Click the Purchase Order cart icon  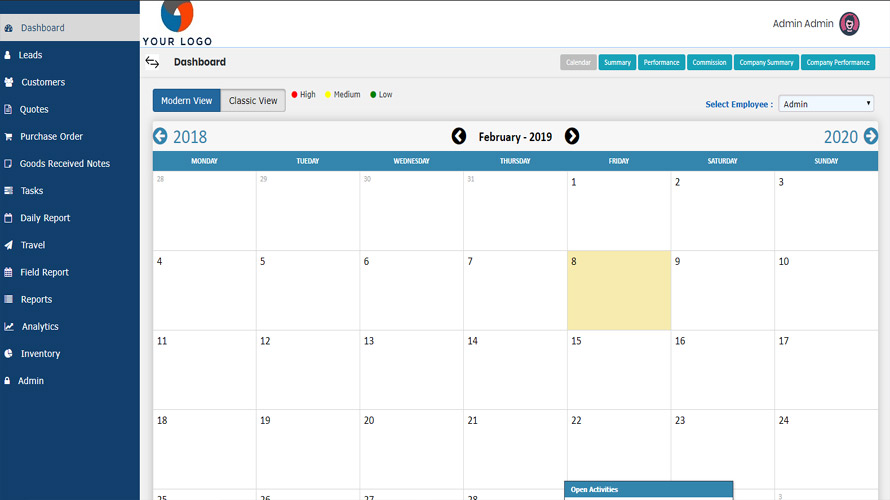point(8,136)
